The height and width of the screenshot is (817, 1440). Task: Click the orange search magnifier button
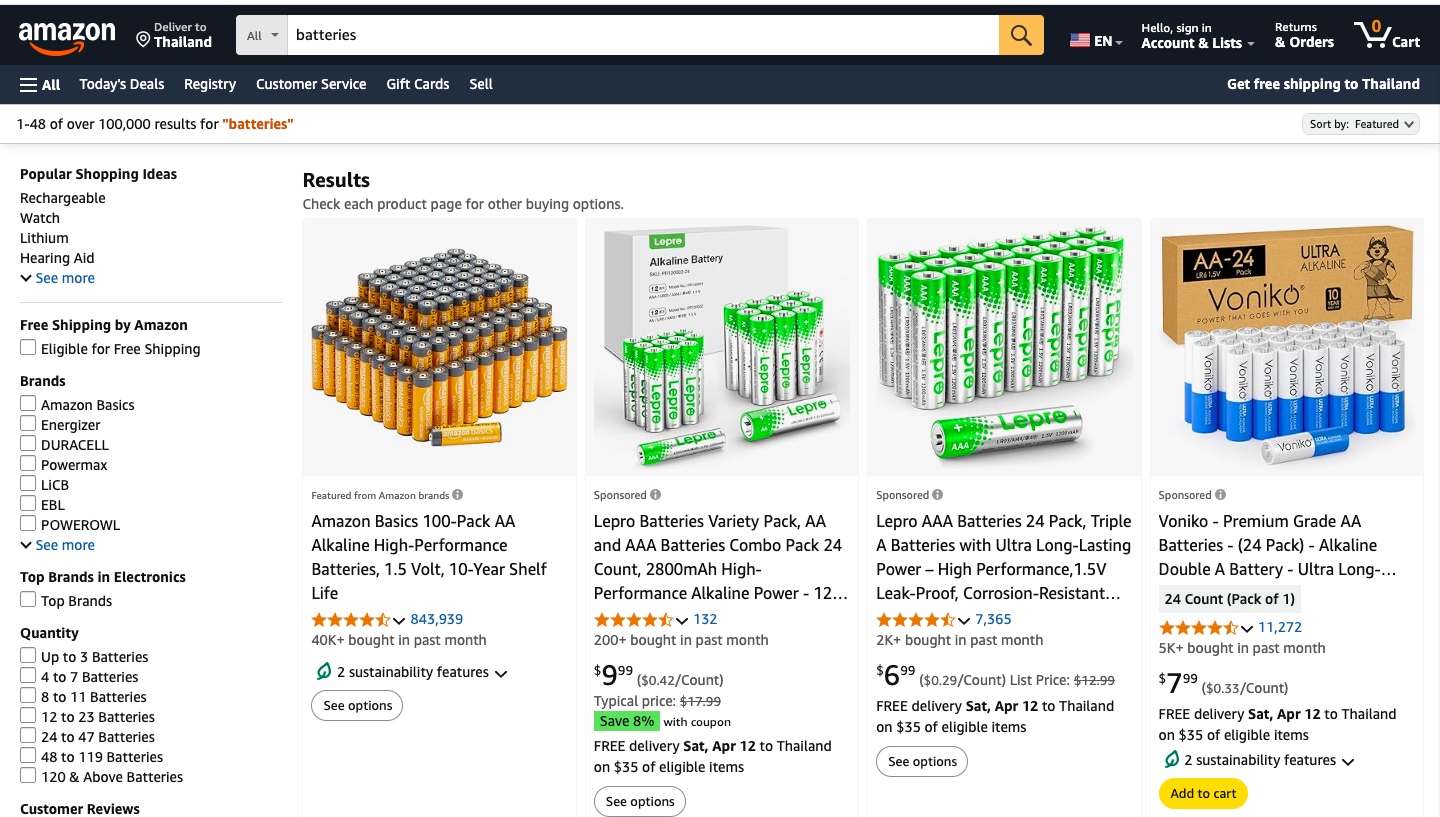point(1020,35)
